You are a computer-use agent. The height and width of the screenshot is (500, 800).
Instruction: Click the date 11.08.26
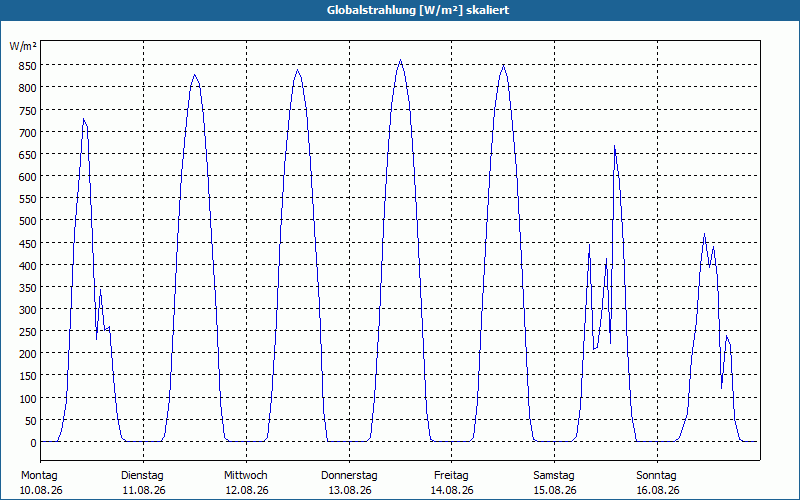pyautogui.click(x=144, y=490)
